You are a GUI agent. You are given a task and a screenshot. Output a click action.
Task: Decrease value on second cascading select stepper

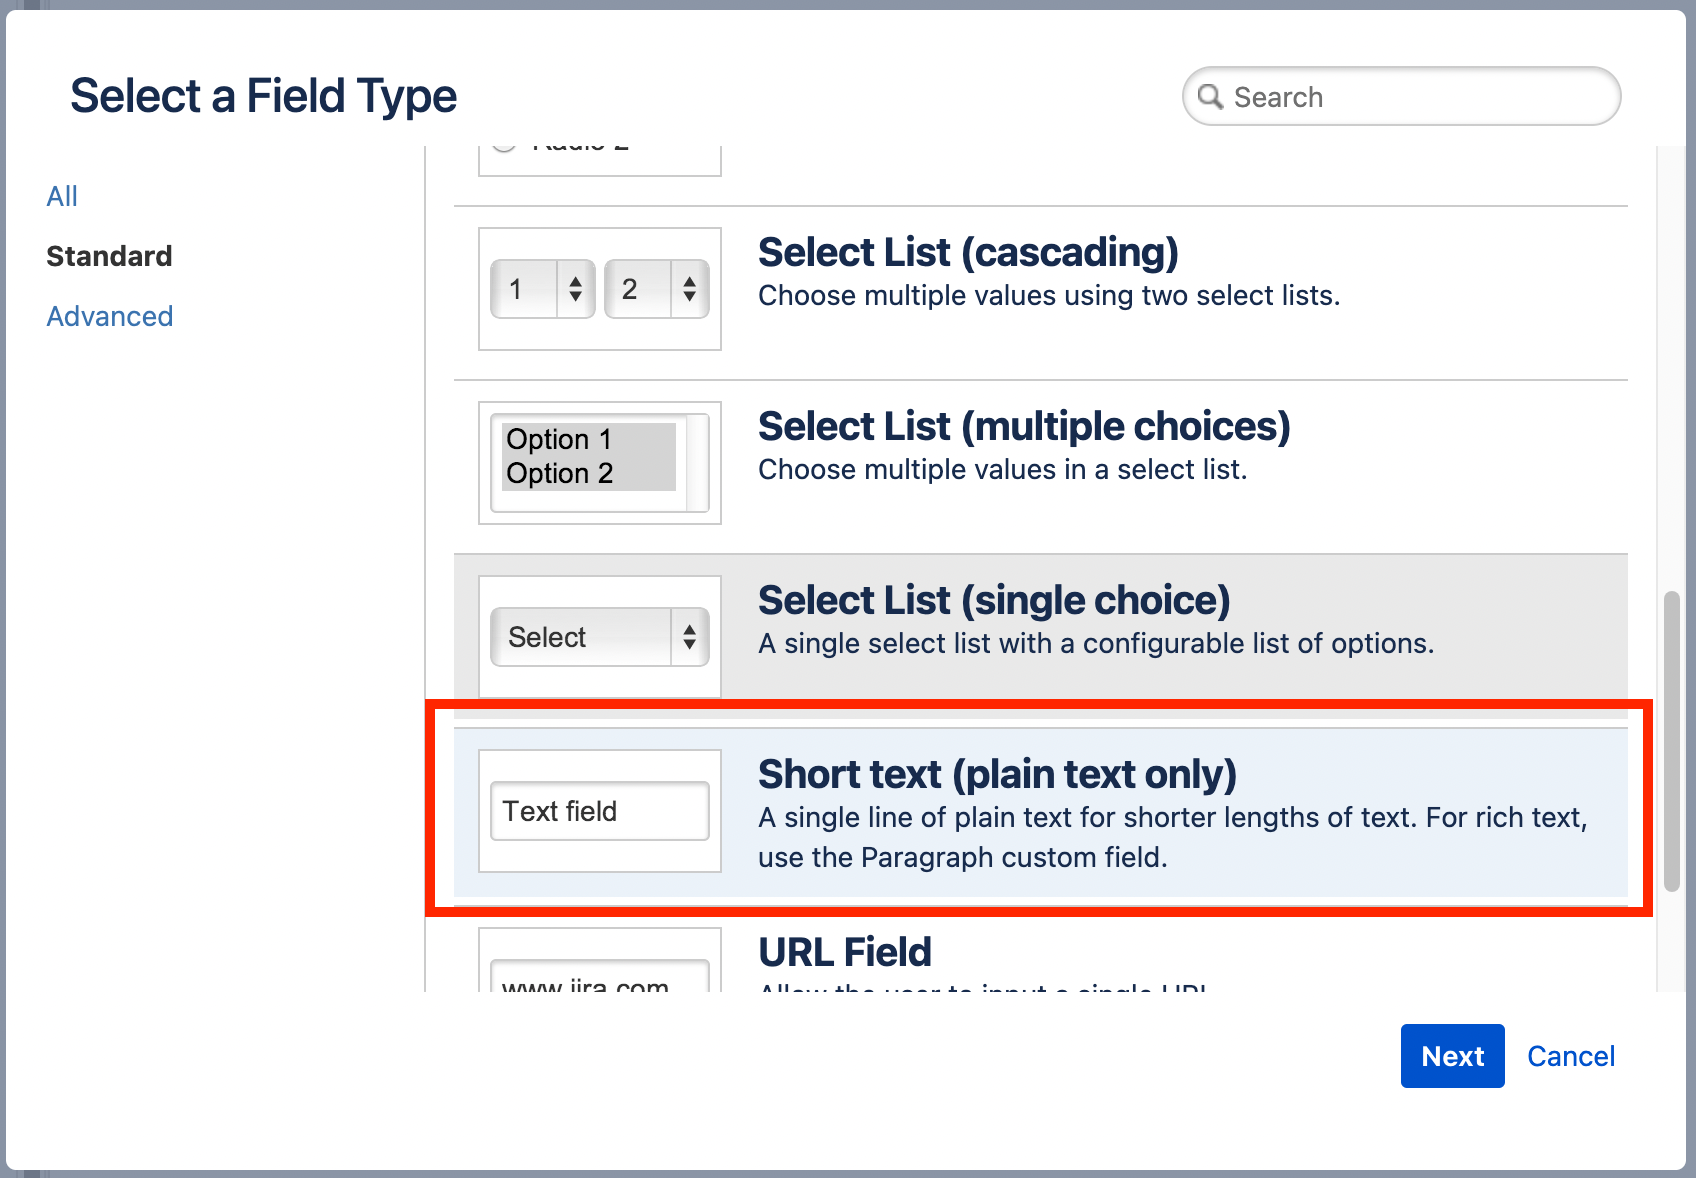[690, 298]
